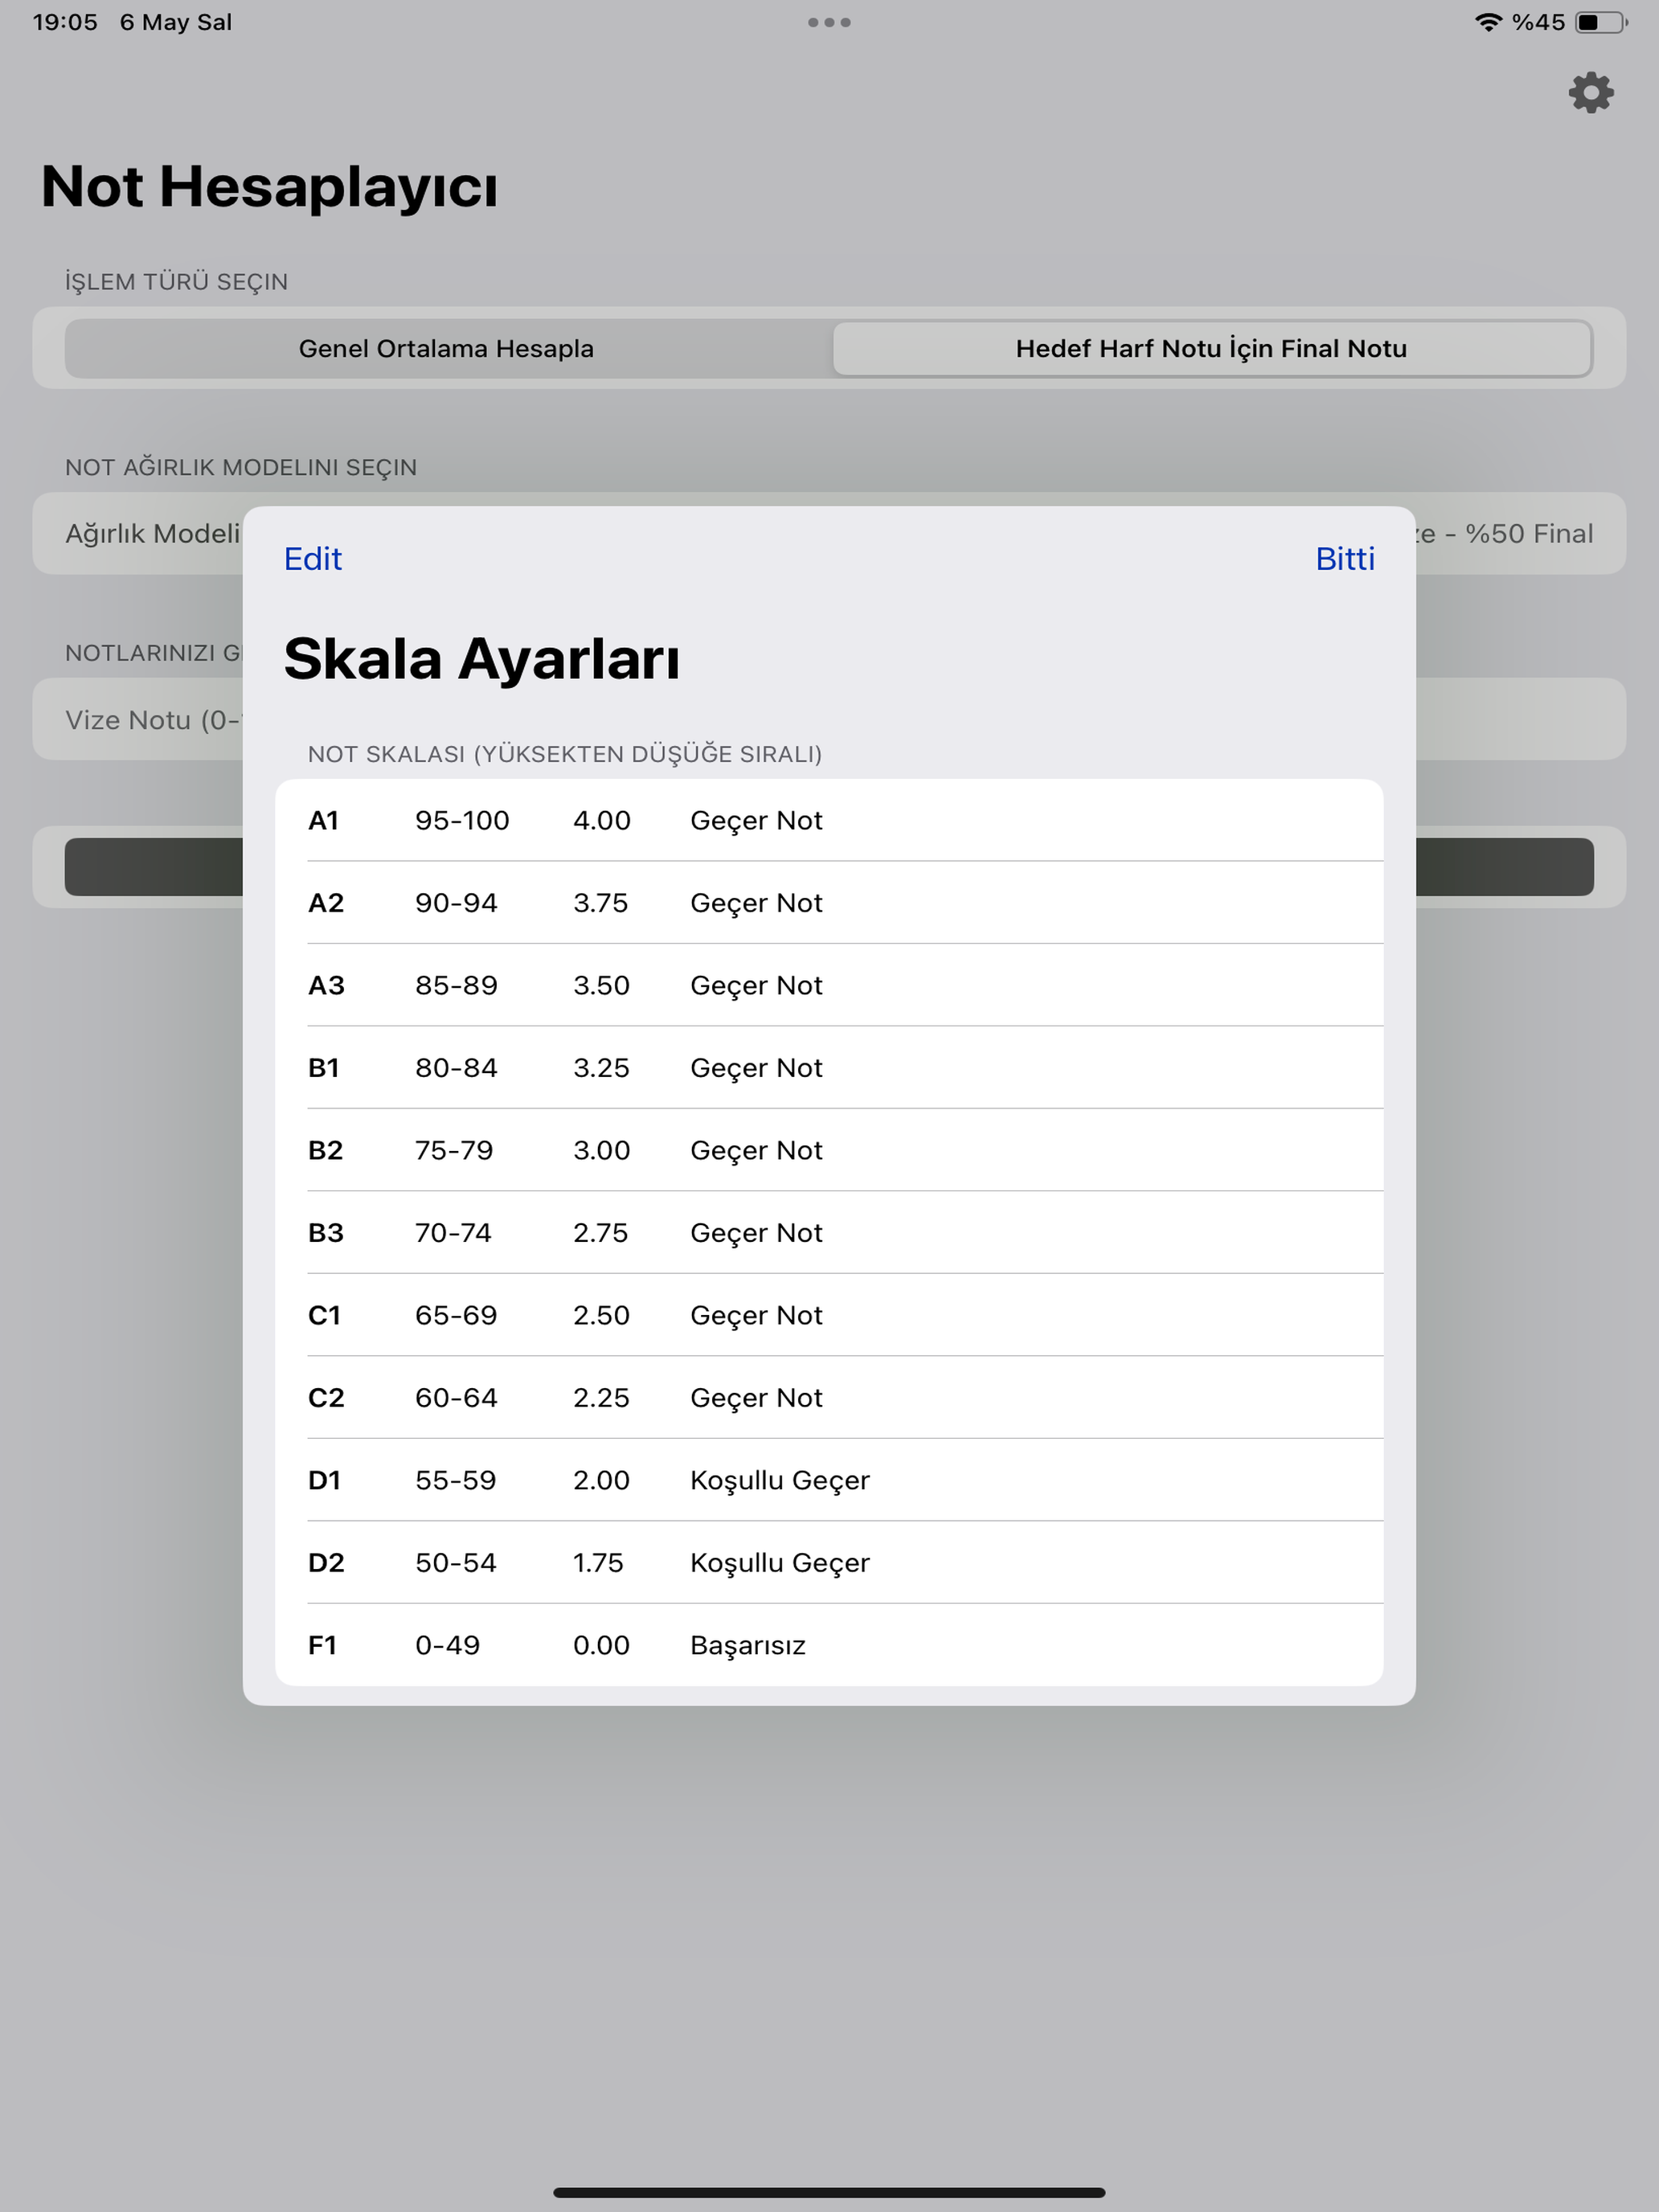Tap the Vize Notu input field

tap(829, 719)
